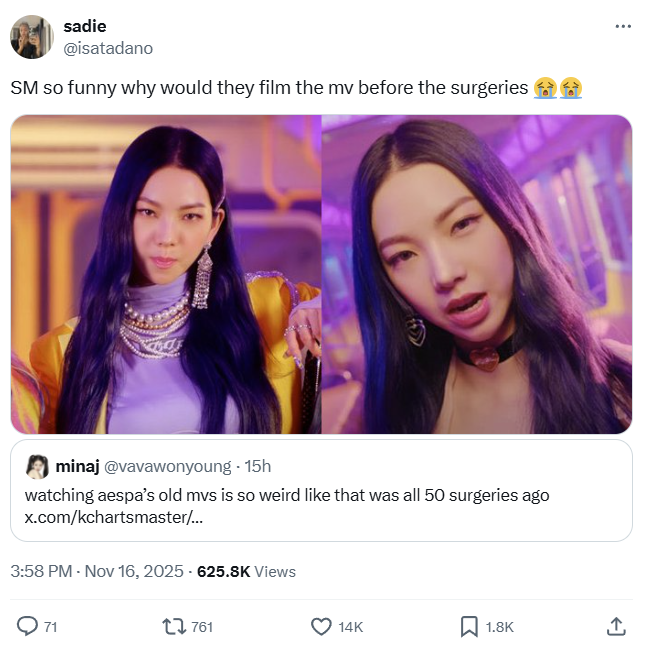Image resolution: width=650 pixels, height=648 pixels.
Task: Click the @vavawonyoung handle
Action: (167, 466)
